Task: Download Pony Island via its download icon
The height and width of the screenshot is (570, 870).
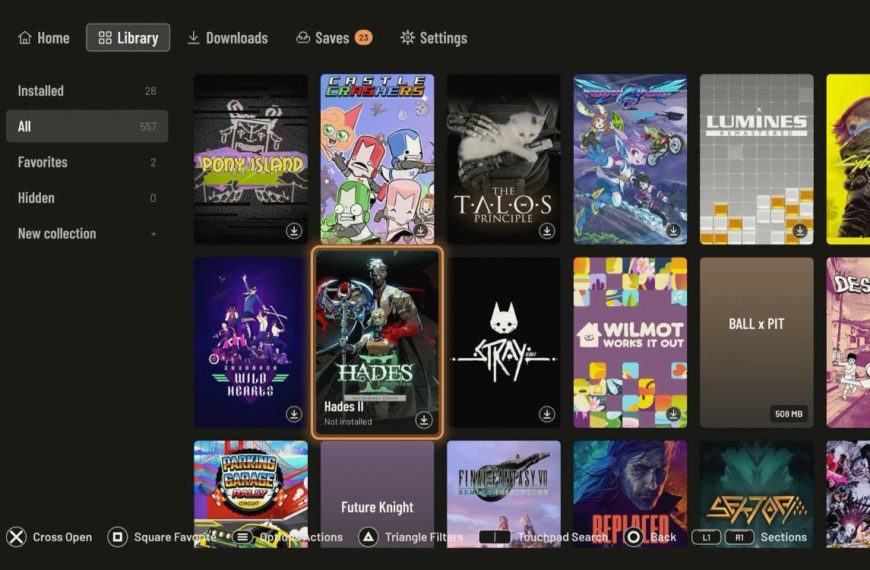Action: (294, 230)
